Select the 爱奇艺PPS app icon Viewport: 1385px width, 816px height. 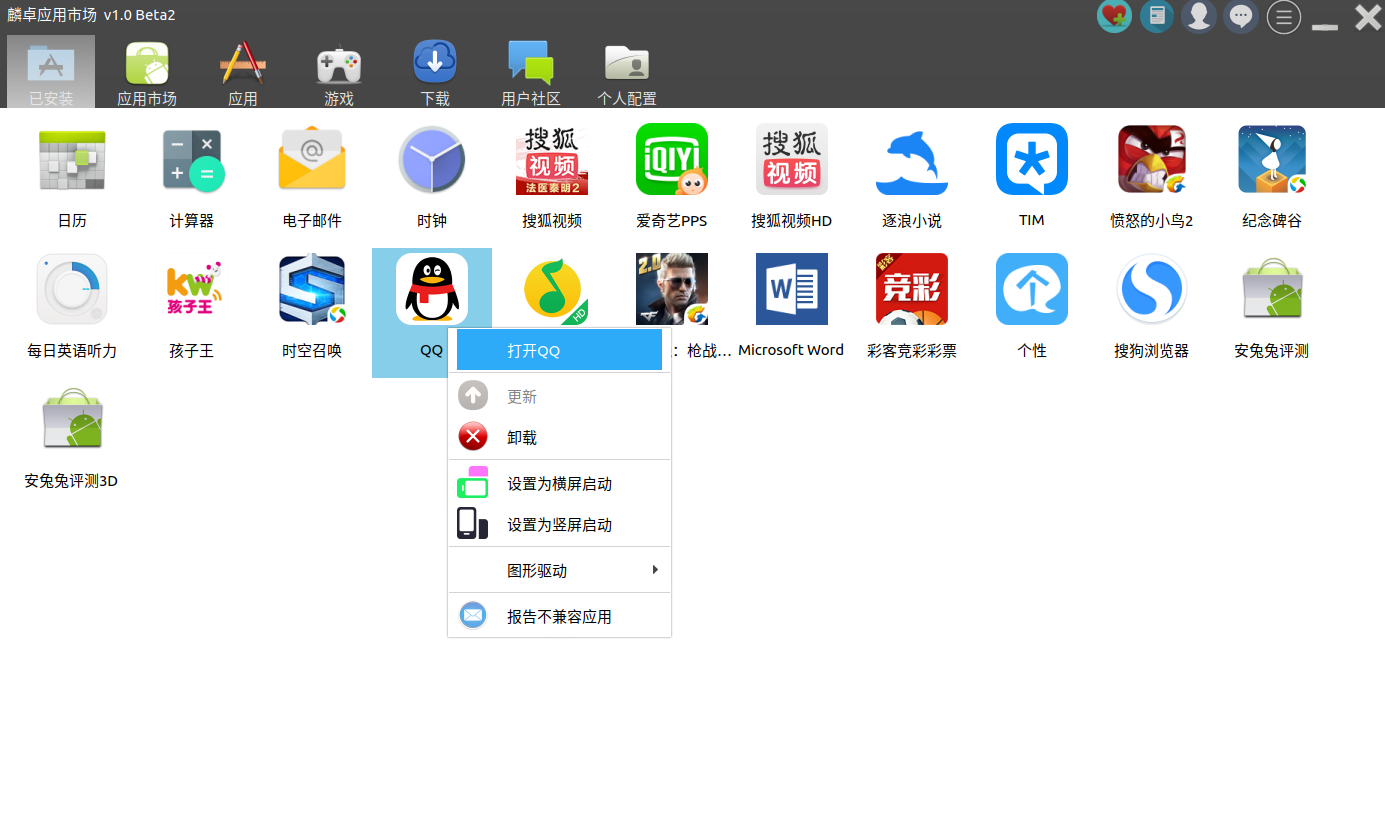pos(672,160)
